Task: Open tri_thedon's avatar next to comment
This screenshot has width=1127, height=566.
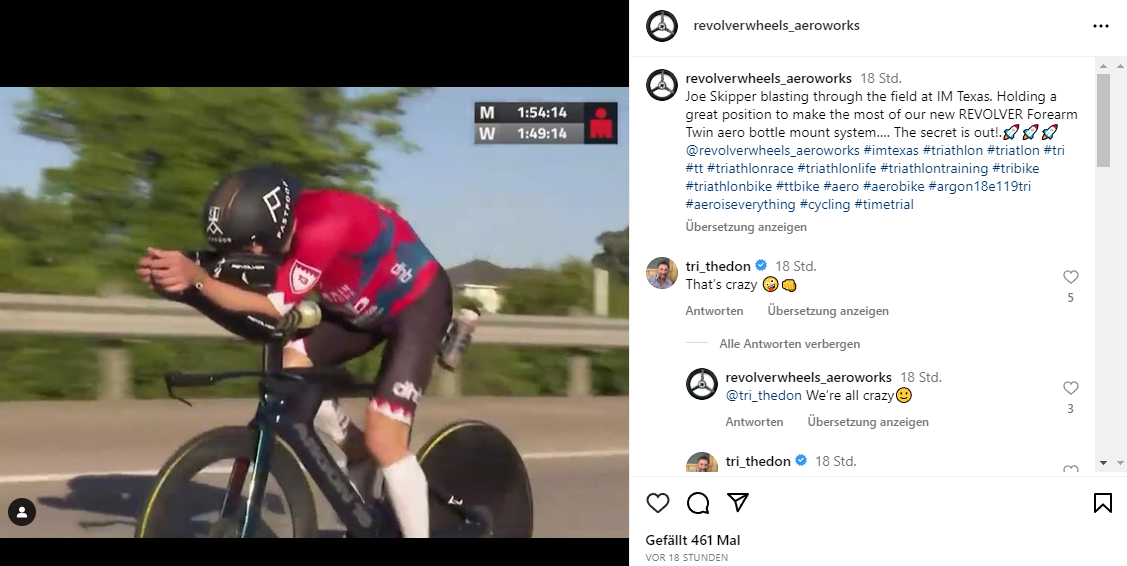Action: [662, 273]
